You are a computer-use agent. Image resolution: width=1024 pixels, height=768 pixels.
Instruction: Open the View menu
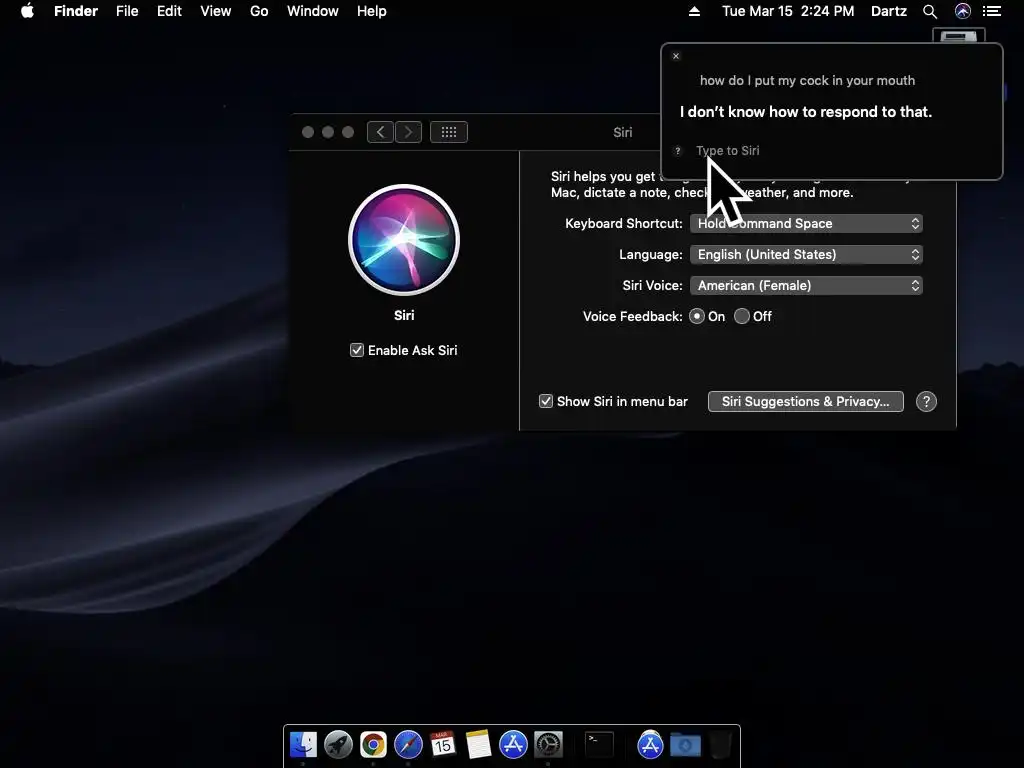pos(216,11)
